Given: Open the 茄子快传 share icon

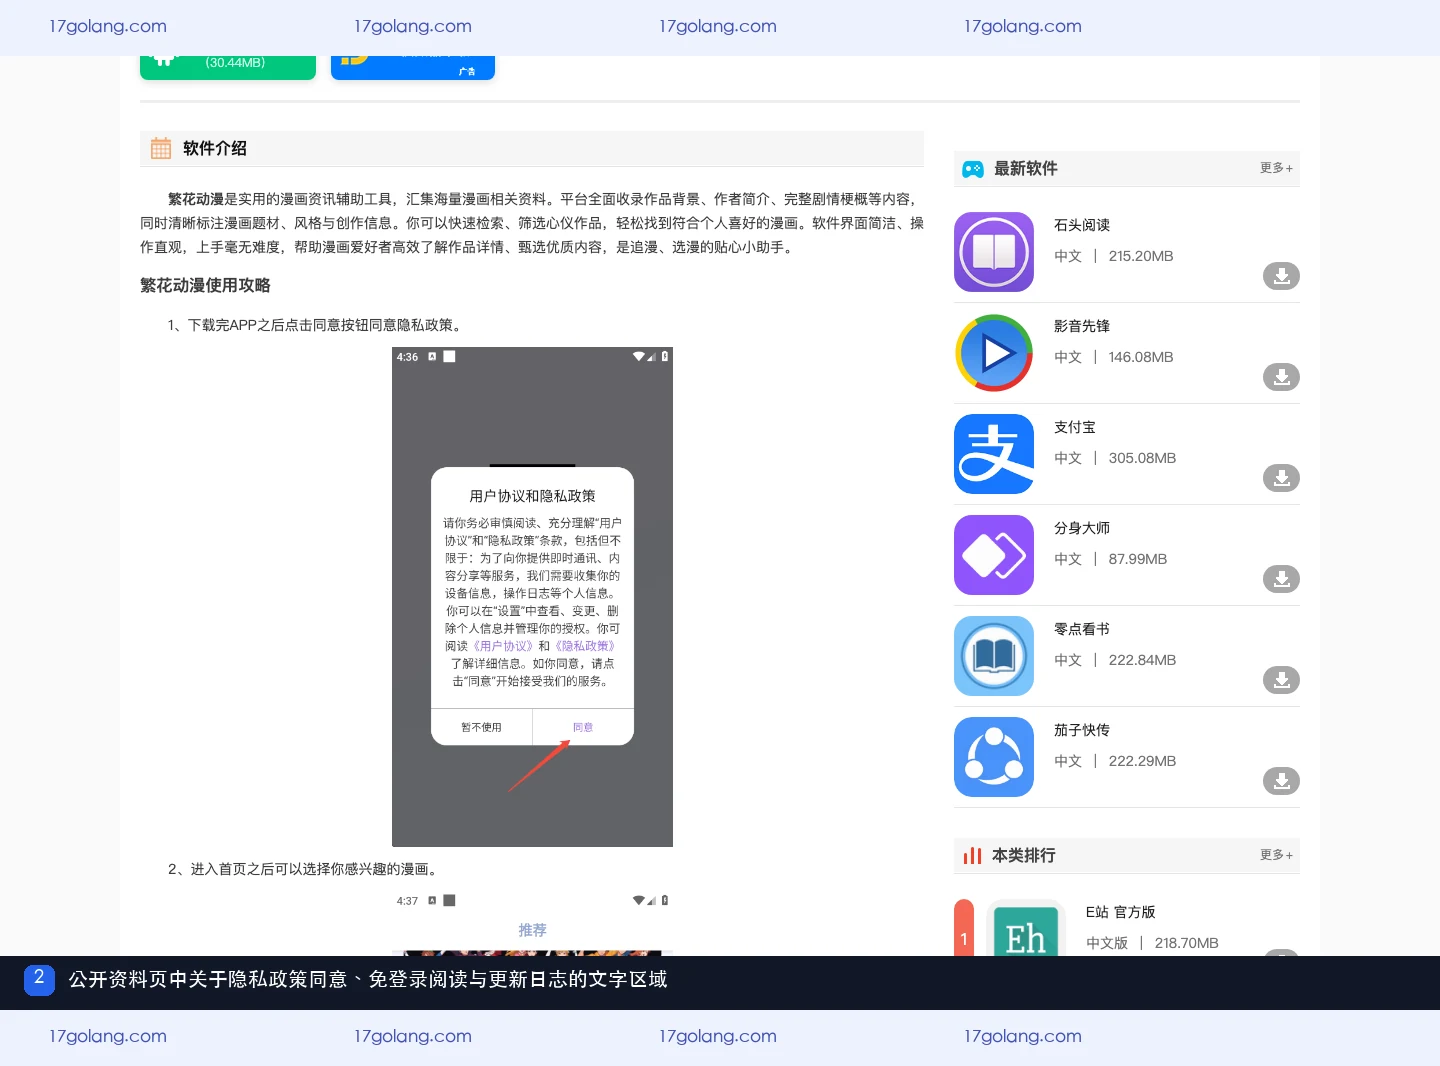Looking at the screenshot, I should click(994, 757).
